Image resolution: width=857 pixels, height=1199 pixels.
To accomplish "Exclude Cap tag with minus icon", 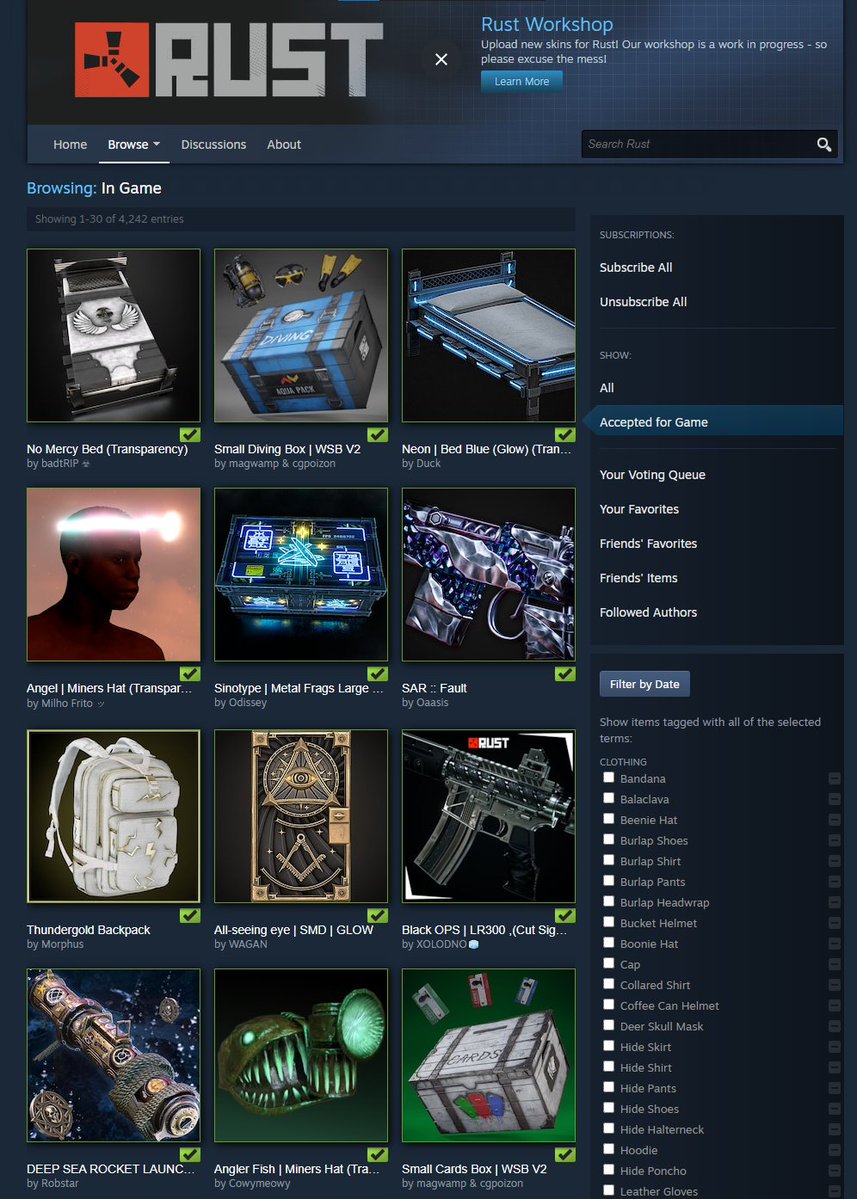I will [834, 964].
